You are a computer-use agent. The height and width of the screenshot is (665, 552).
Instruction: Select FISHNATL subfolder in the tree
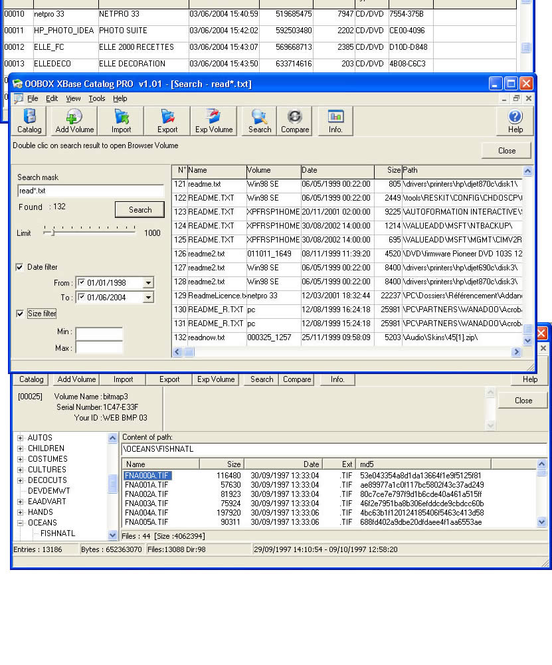click(58, 533)
